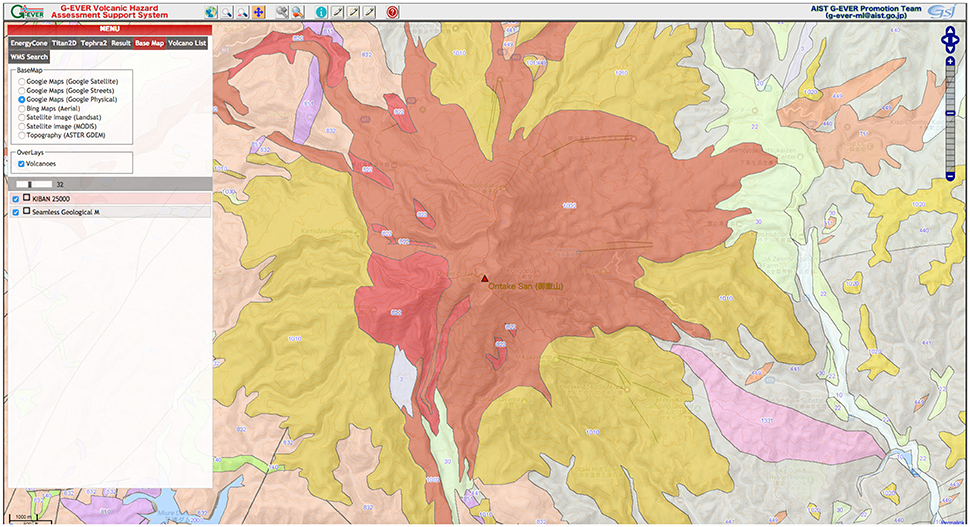
Task: Open the Tephra2 tab
Action: [93, 43]
